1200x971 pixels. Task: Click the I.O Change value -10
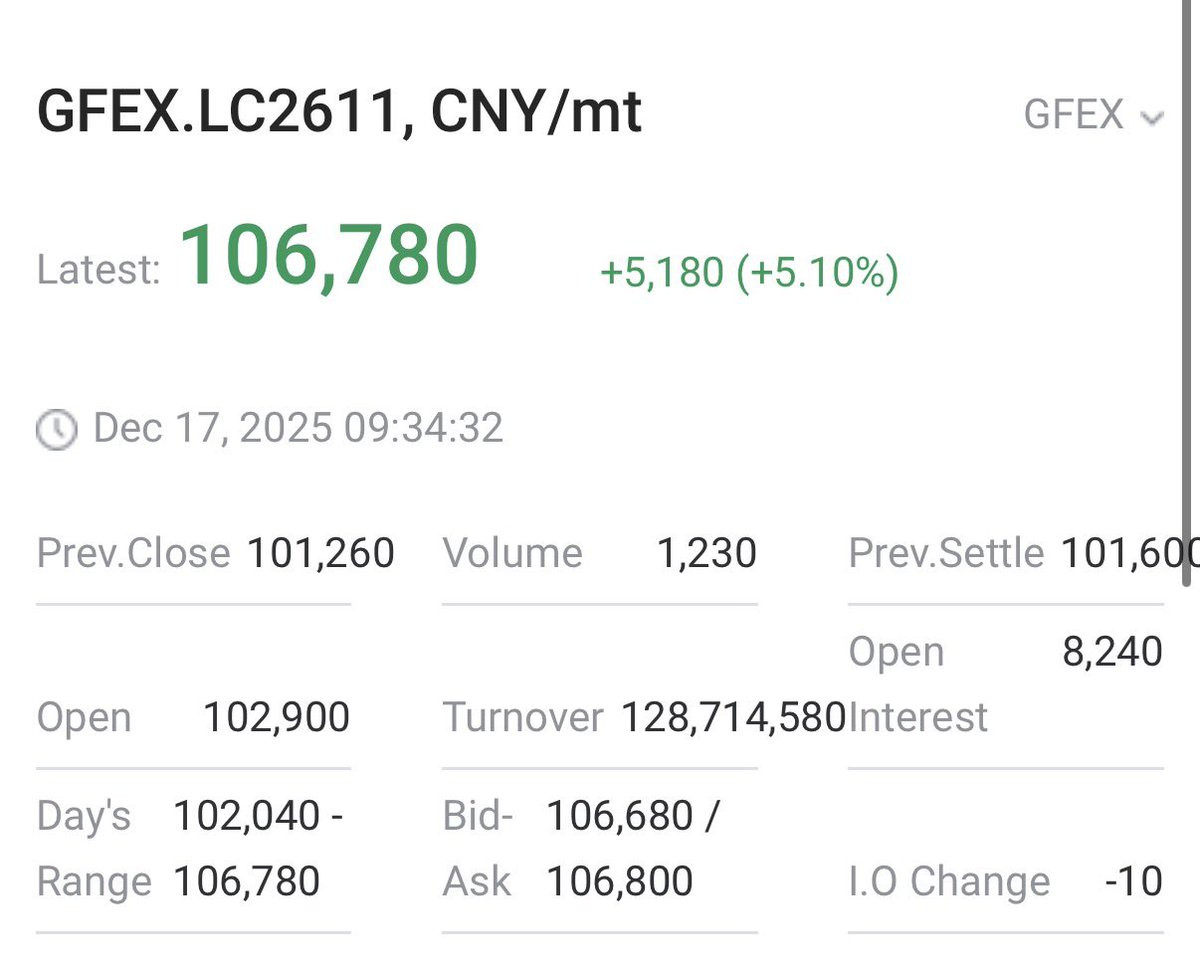tap(1134, 882)
